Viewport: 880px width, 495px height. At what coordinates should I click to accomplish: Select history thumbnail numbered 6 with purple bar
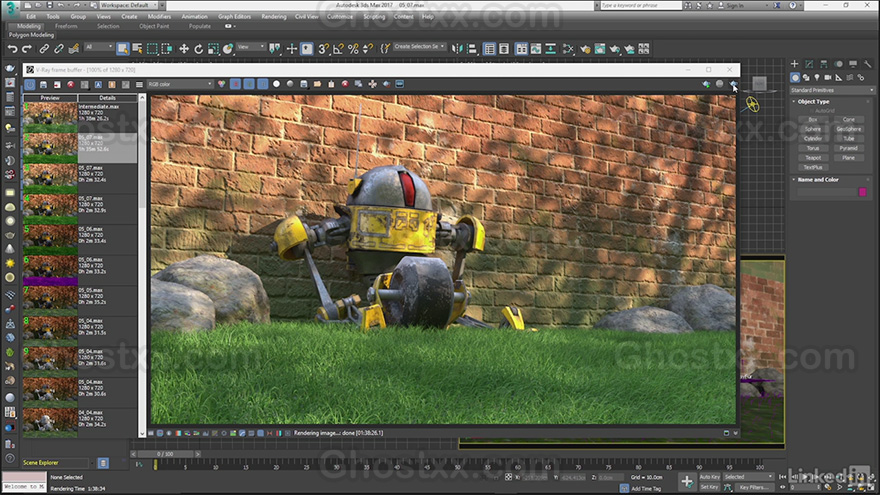50,270
